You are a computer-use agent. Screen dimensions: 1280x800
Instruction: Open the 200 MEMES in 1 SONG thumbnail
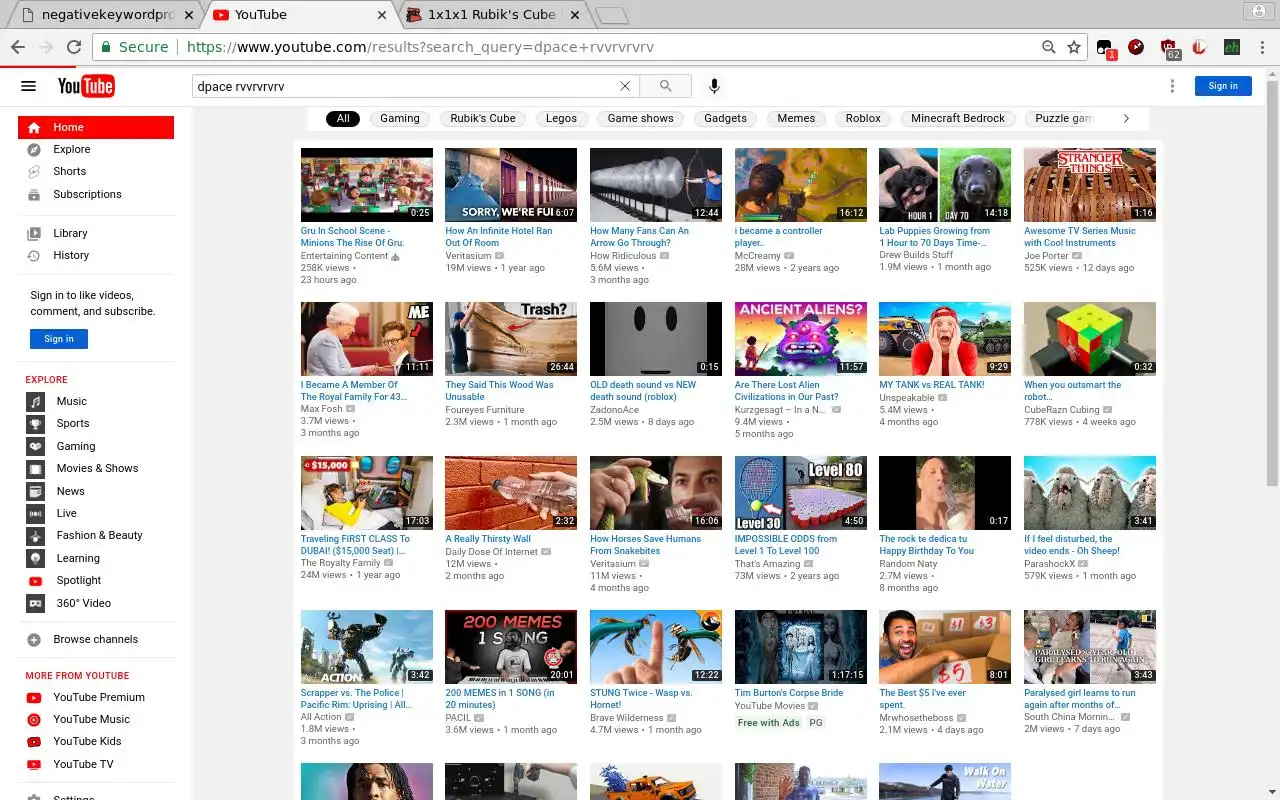click(x=511, y=647)
